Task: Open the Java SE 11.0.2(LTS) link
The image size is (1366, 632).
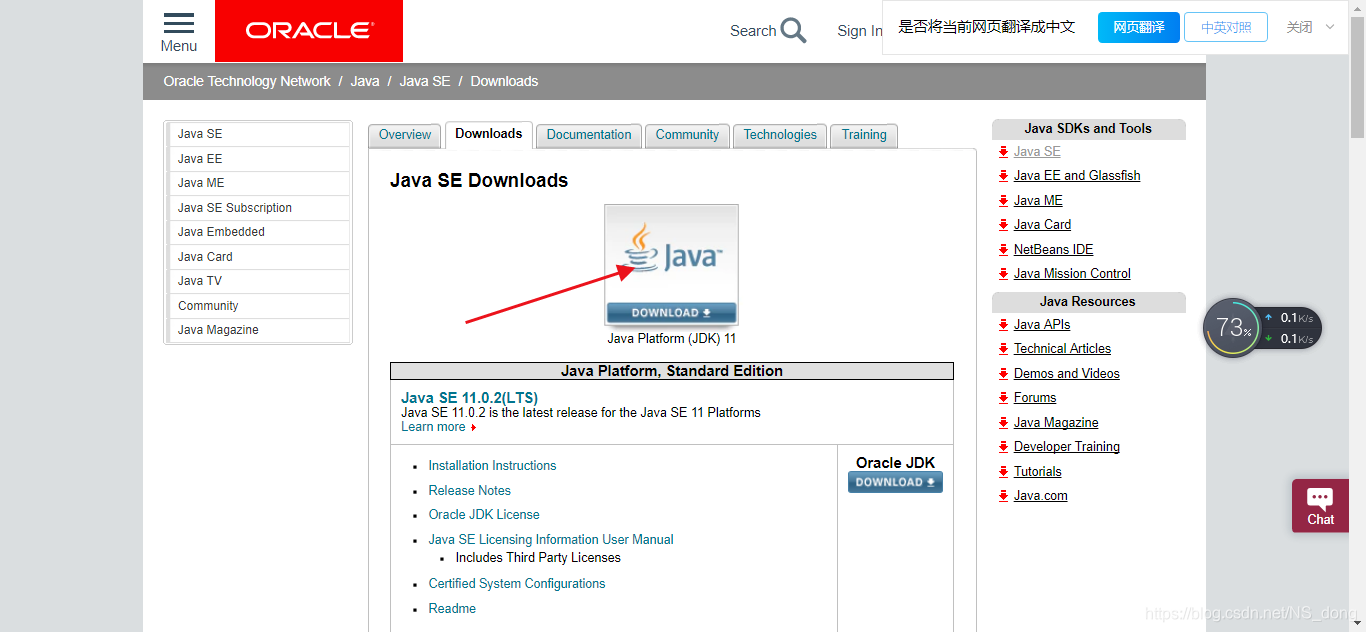Action: point(469,398)
